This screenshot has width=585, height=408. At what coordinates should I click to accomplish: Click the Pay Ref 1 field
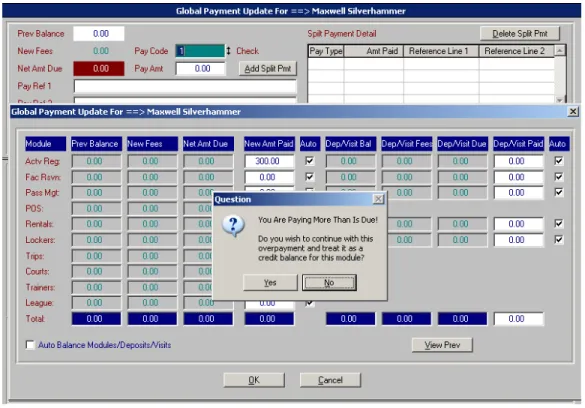click(185, 86)
